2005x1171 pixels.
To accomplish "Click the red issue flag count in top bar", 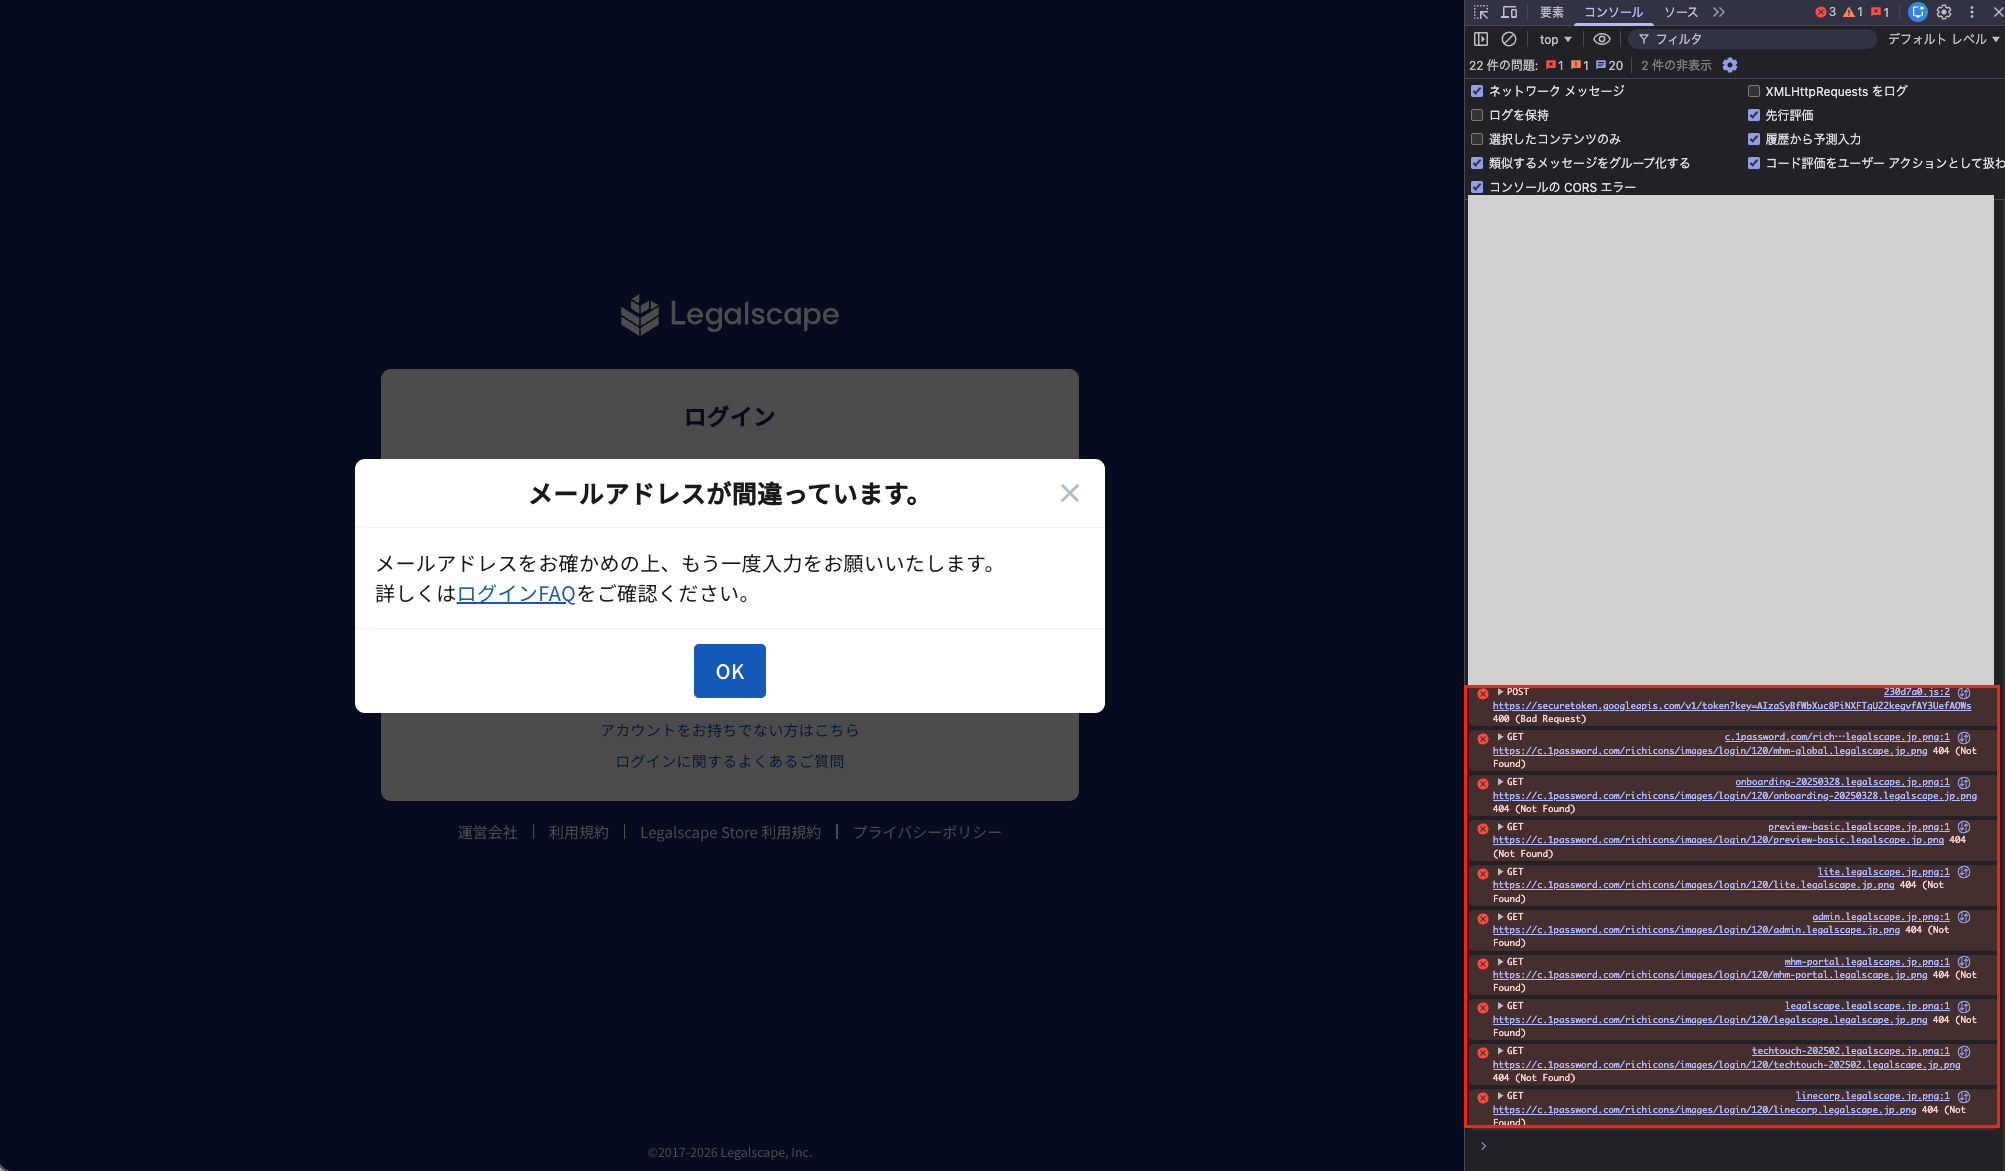I will (x=1880, y=12).
